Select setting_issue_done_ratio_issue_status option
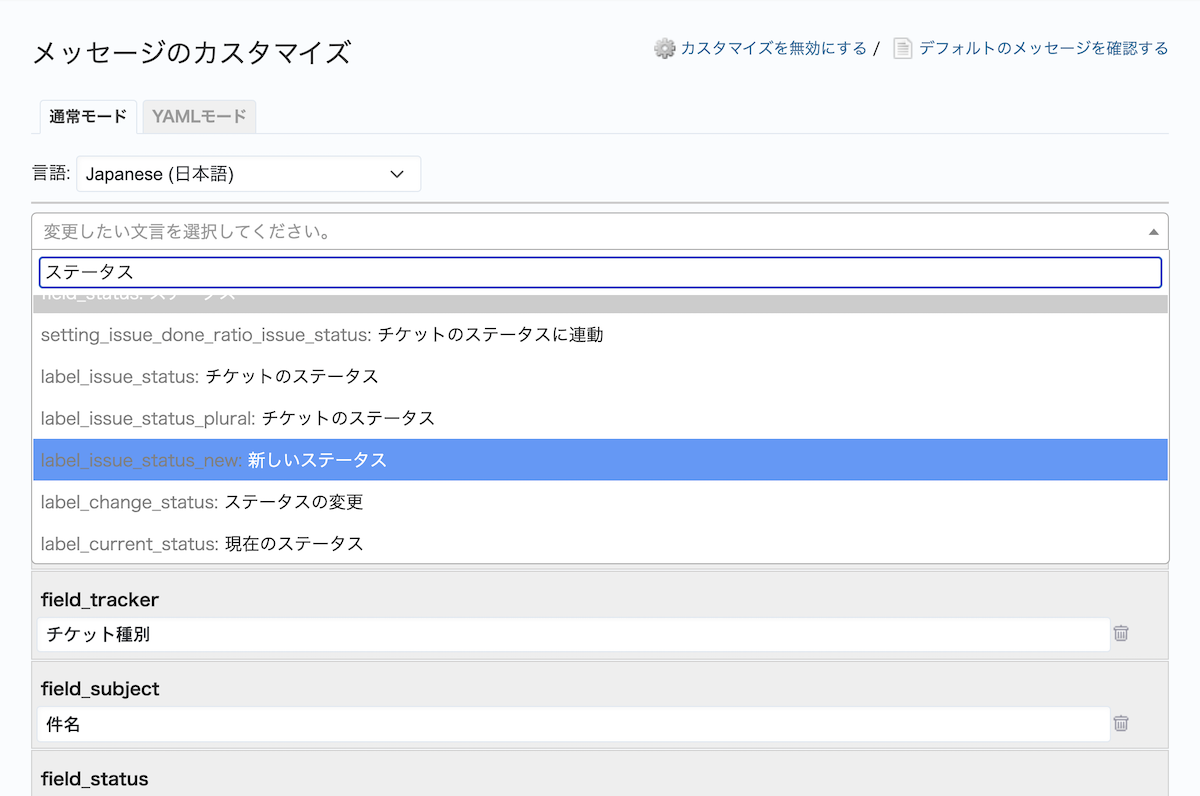 [321, 335]
